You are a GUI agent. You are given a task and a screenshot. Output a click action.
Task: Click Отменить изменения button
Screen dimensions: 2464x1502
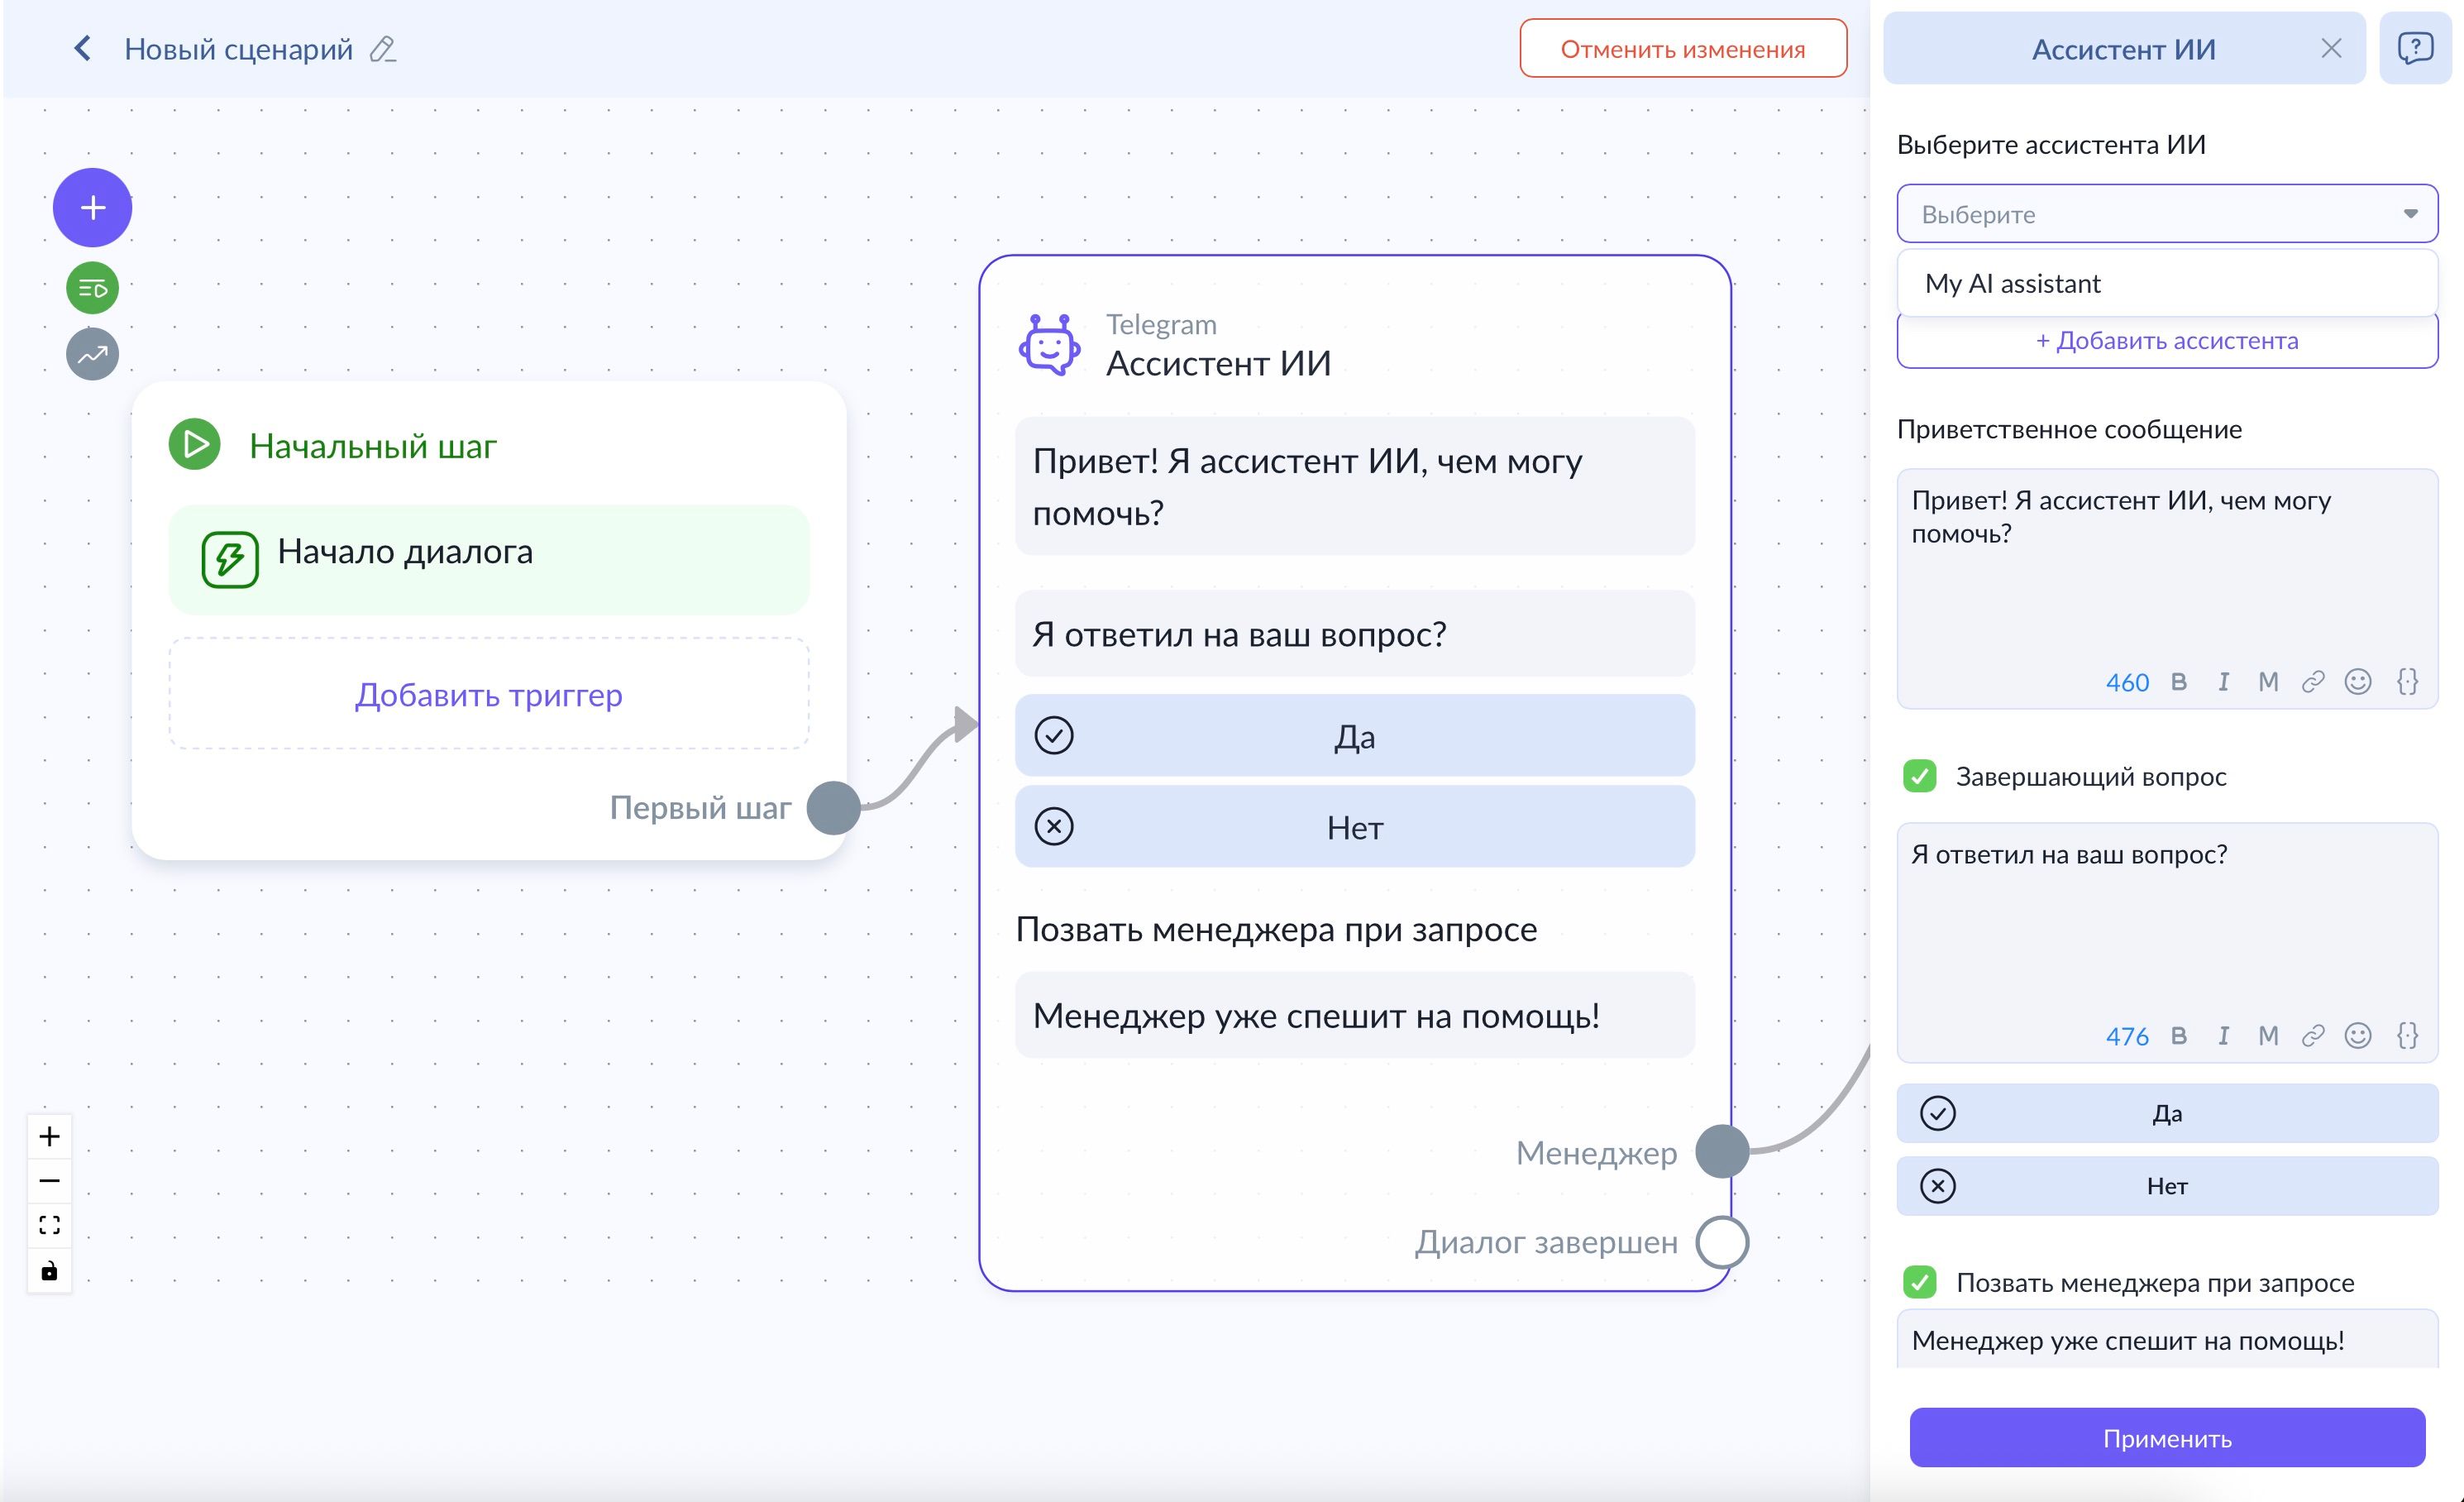[1683, 49]
